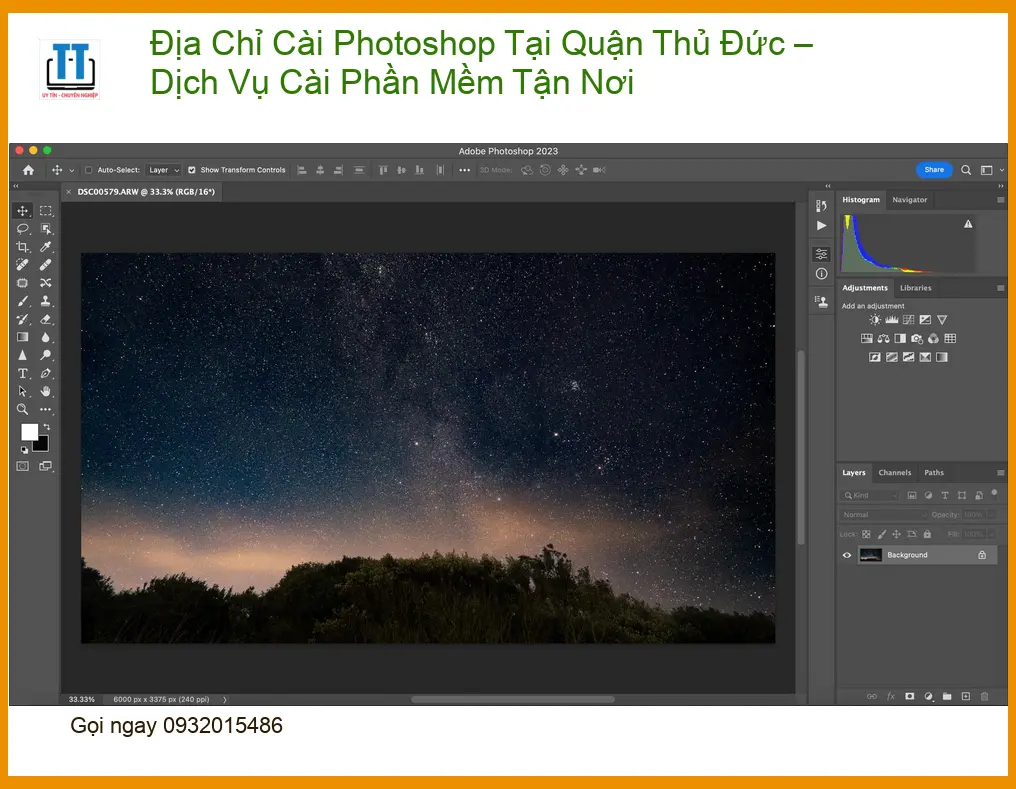The width and height of the screenshot is (1016, 789).
Task: Uncheck Show Transform Controls
Action: pos(192,170)
